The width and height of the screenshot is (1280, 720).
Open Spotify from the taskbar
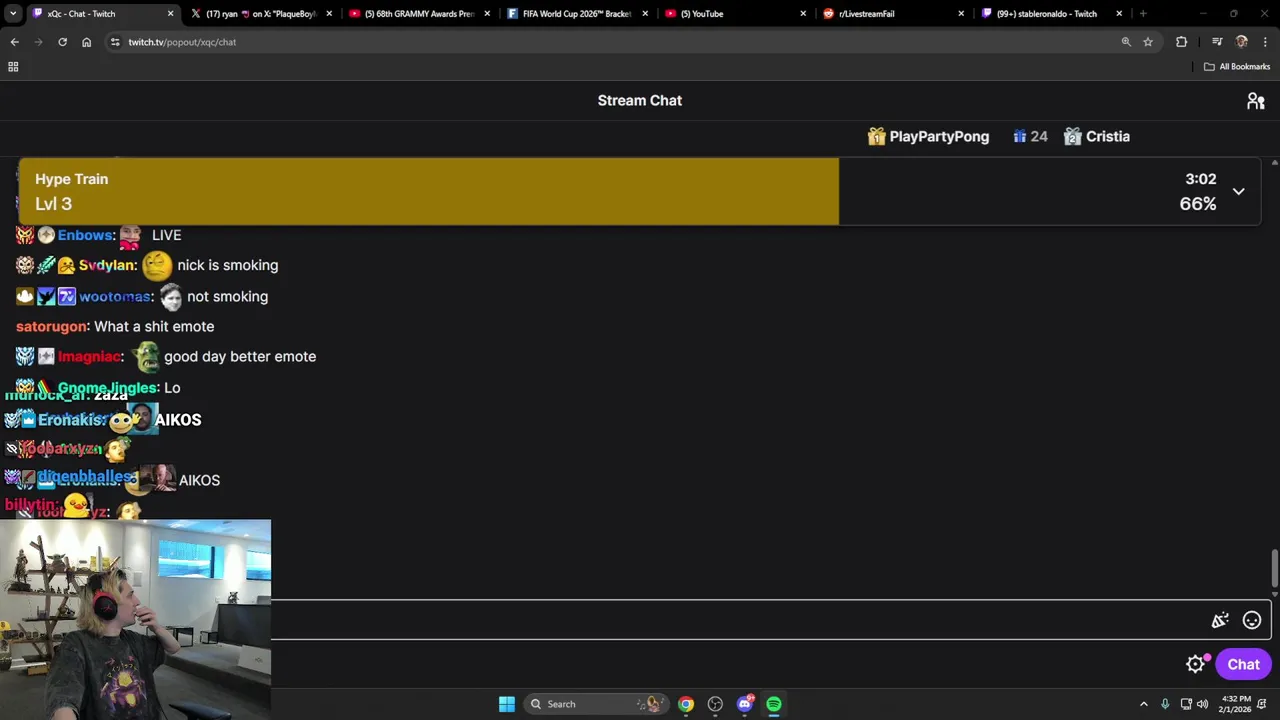point(774,704)
